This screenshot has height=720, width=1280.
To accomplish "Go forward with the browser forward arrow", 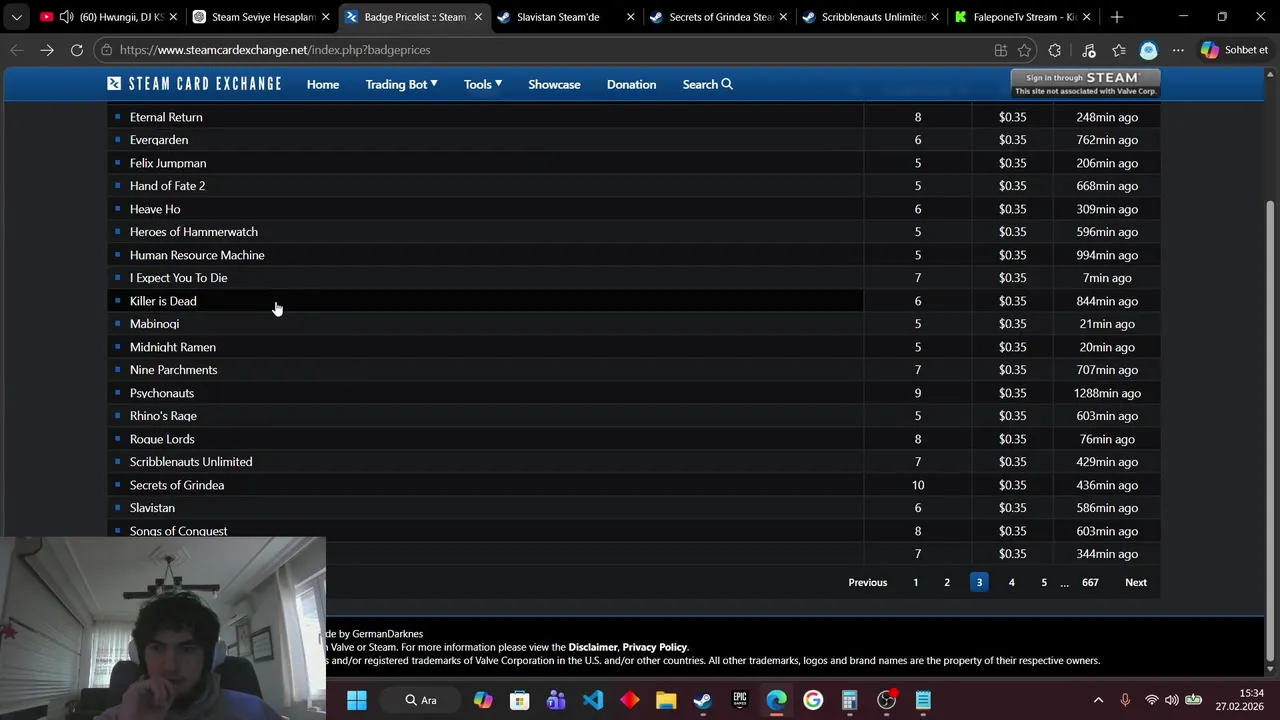I will [x=47, y=50].
